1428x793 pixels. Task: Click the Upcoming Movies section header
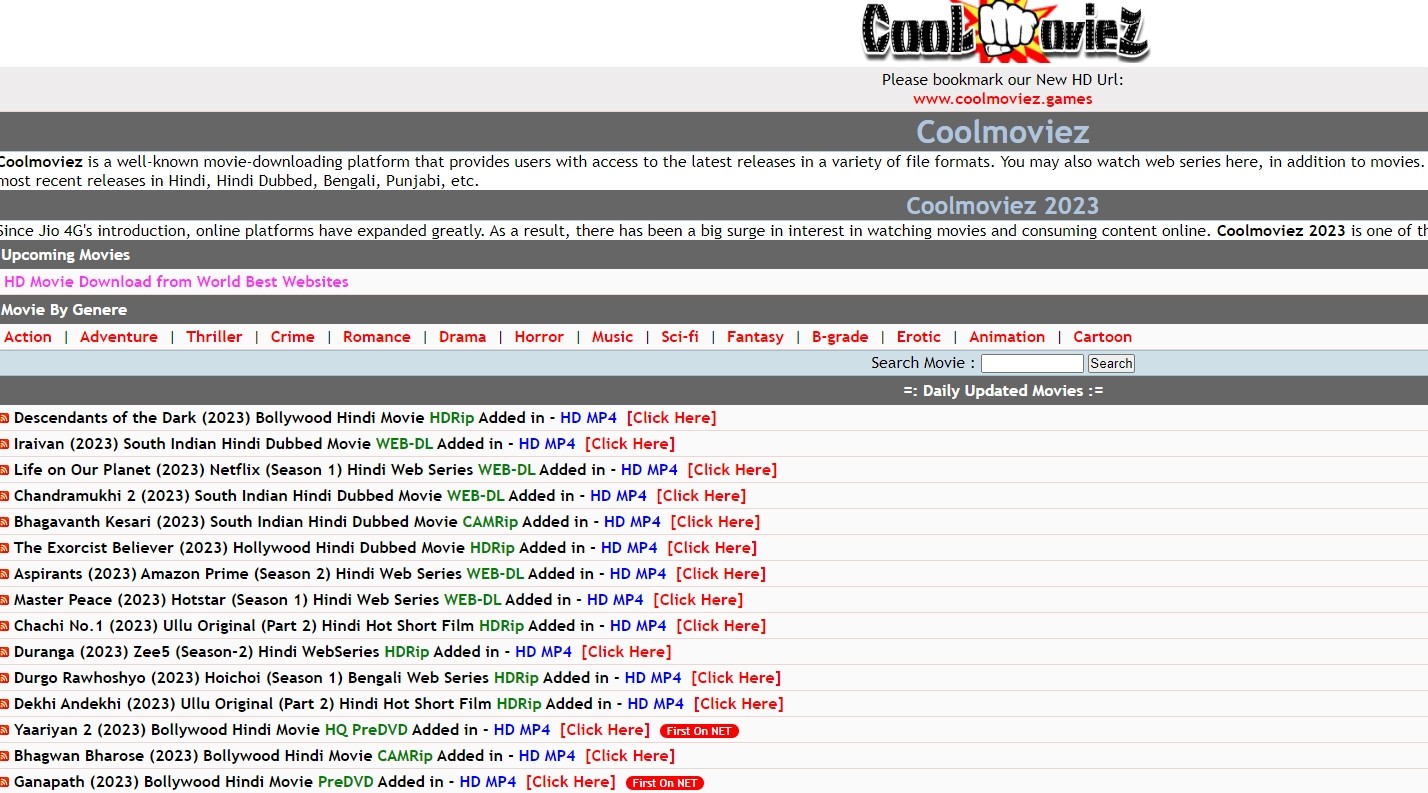(x=66, y=255)
